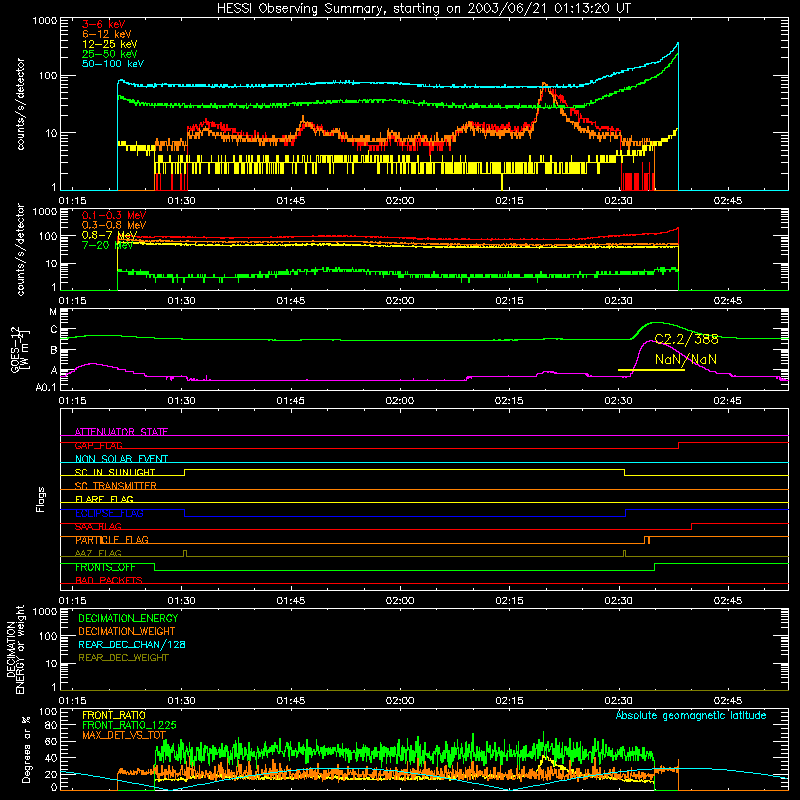Click the GAP_FLAG label
Image resolution: width=800 pixels, height=800 pixels.
(98, 445)
